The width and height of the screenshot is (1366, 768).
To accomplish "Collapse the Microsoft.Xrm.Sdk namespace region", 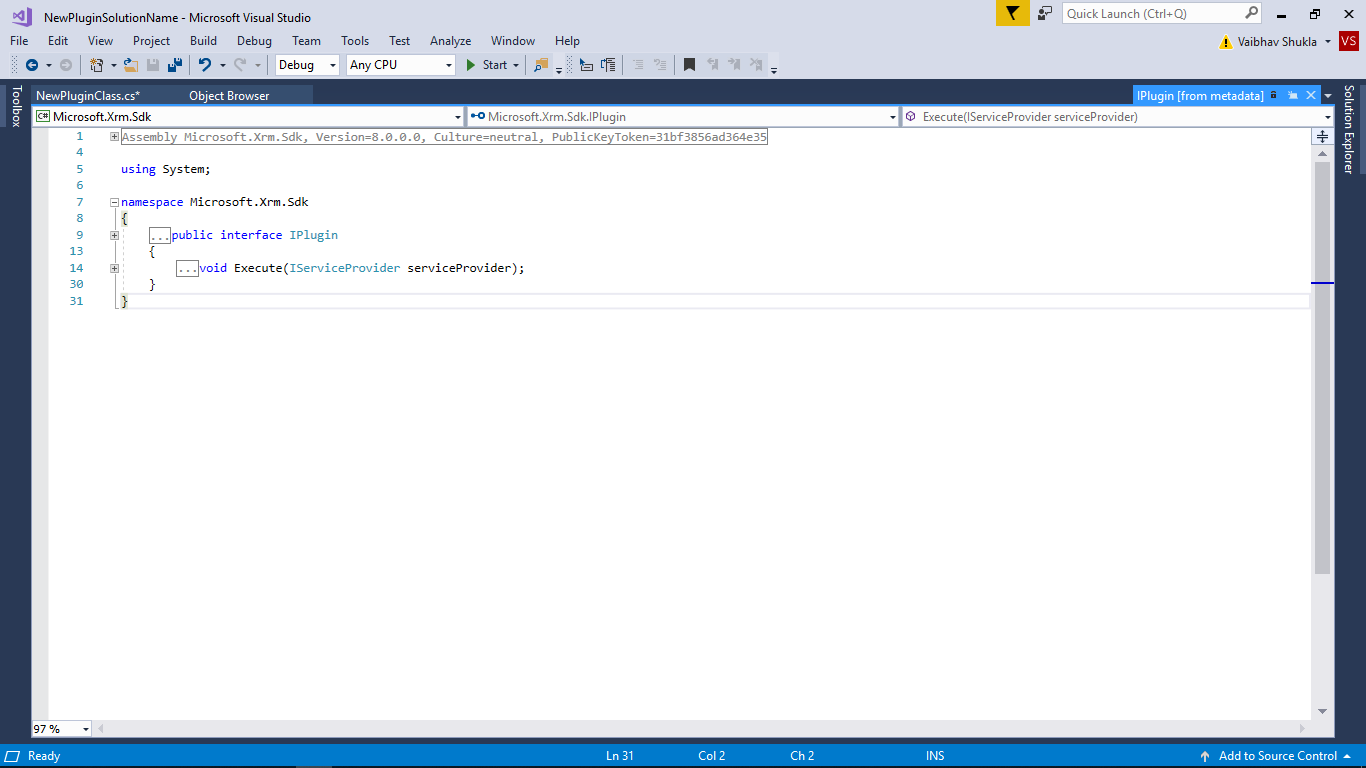I will coord(113,201).
